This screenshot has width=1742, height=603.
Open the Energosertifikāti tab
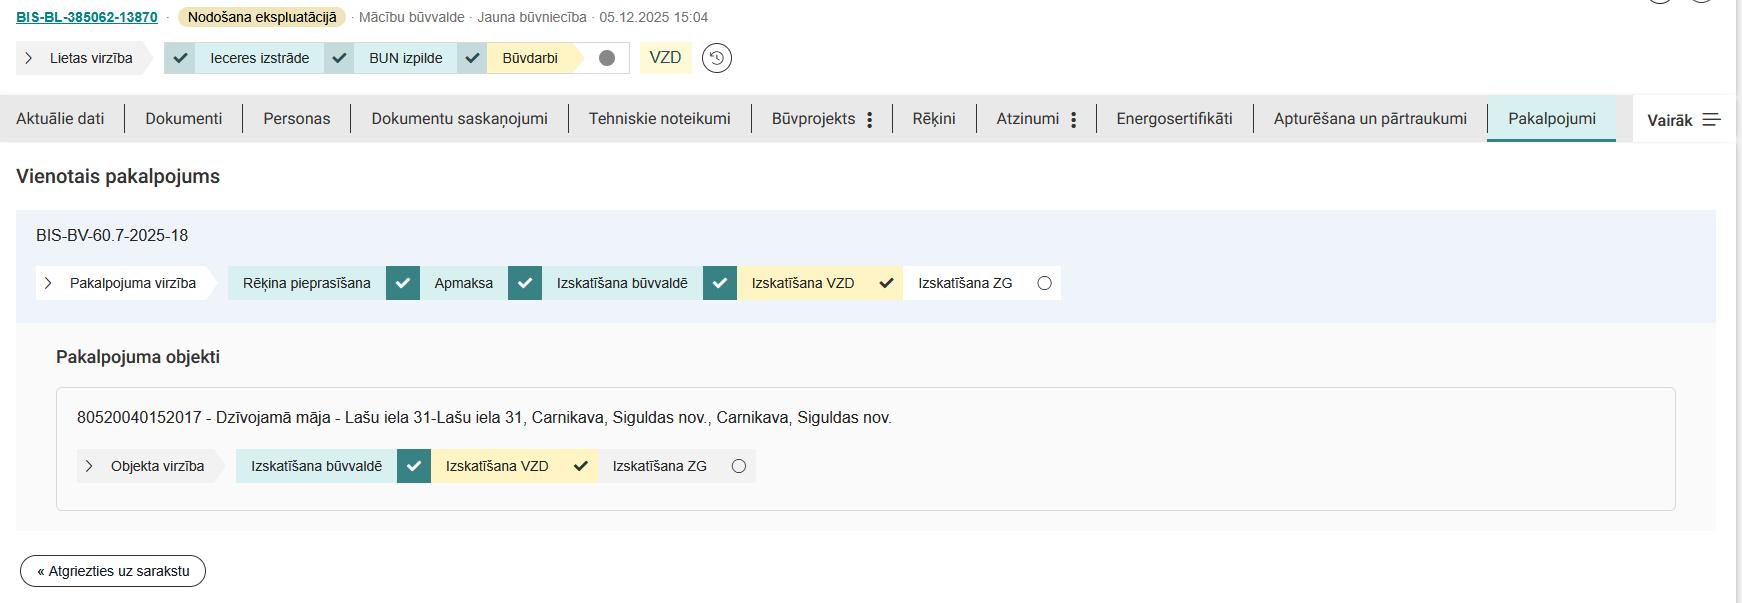tap(1174, 119)
